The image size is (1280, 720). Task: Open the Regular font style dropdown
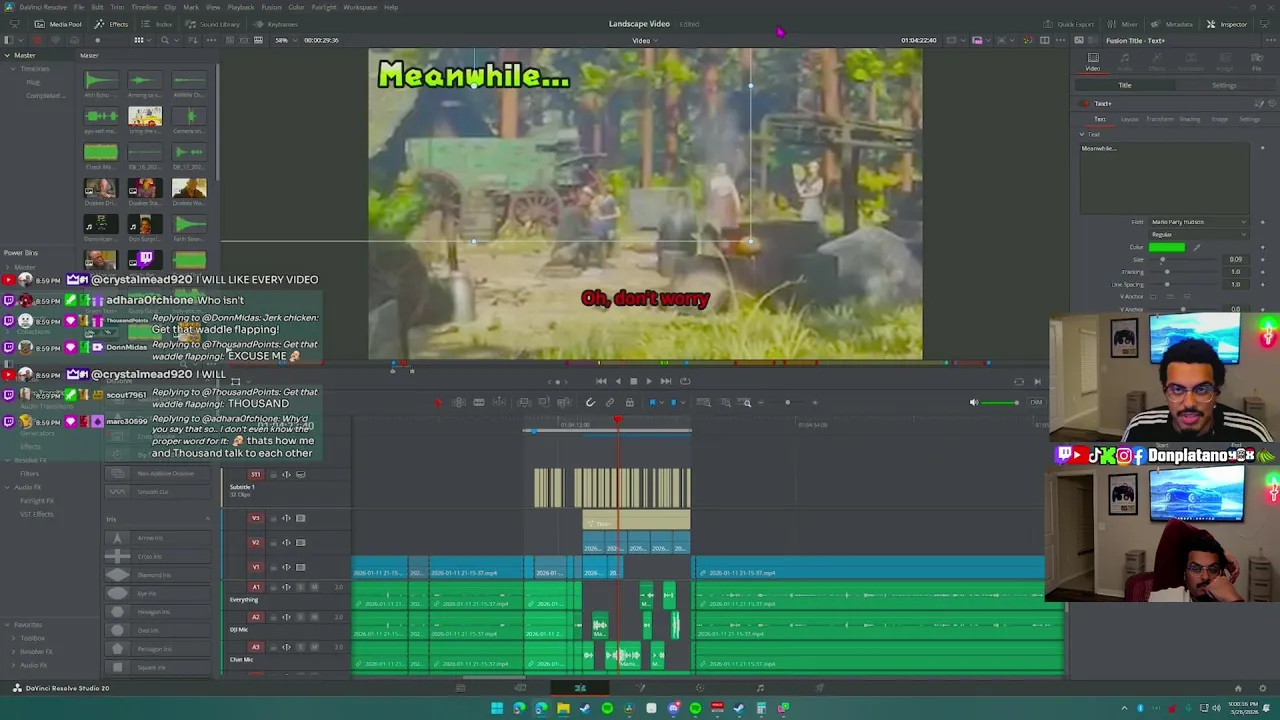pos(1198,235)
